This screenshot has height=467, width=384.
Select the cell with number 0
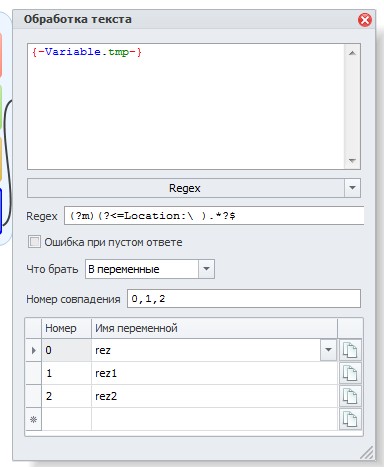click(66, 350)
